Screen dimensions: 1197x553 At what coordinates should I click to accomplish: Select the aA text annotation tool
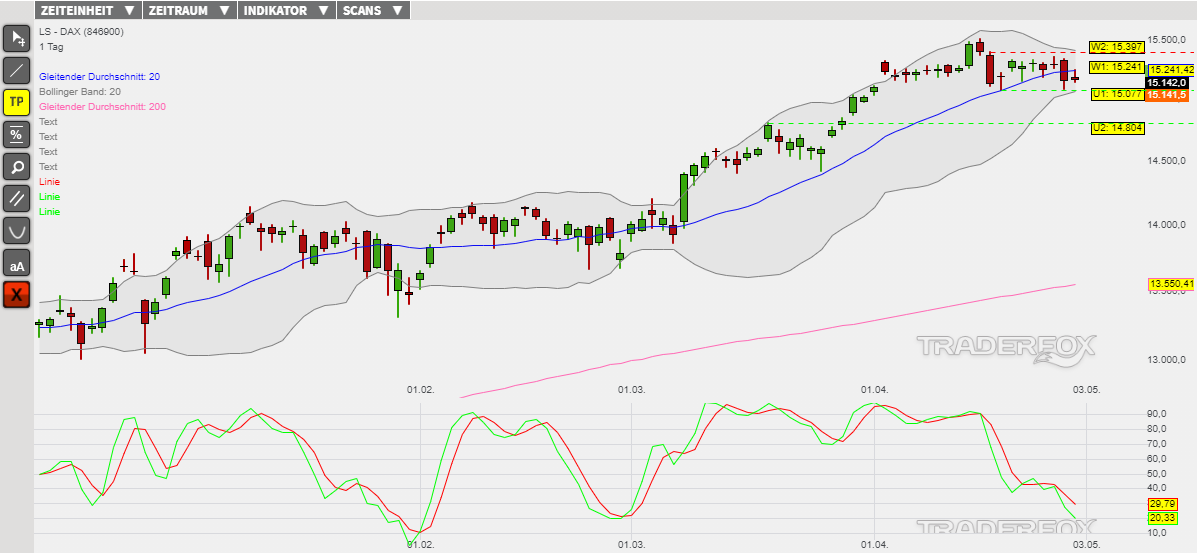[17, 264]
